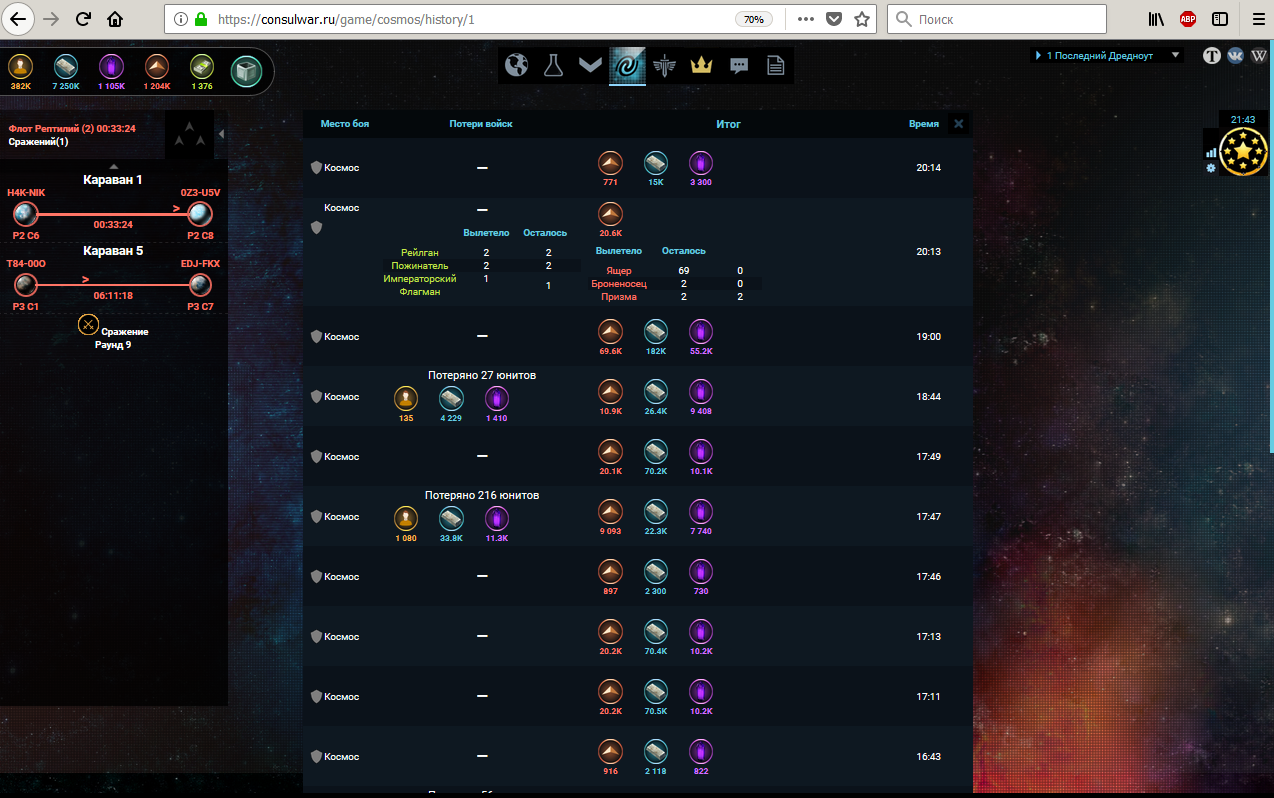Close the battle history panel
This screenshot has height=798, width=1274.
(x=958, y=124)
